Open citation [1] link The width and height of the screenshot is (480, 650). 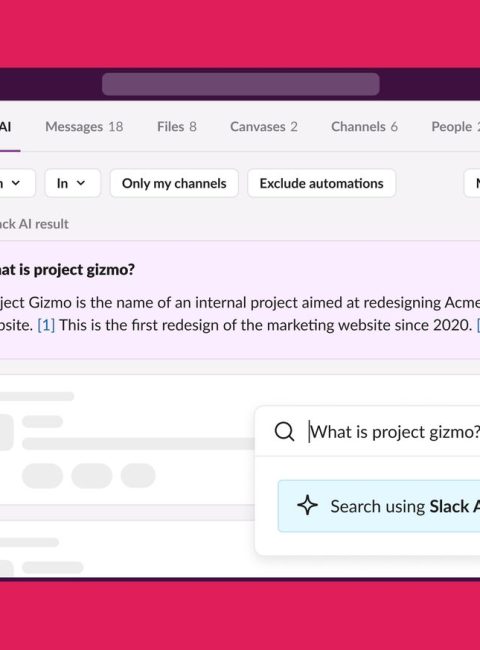click(x=46, y=325)
